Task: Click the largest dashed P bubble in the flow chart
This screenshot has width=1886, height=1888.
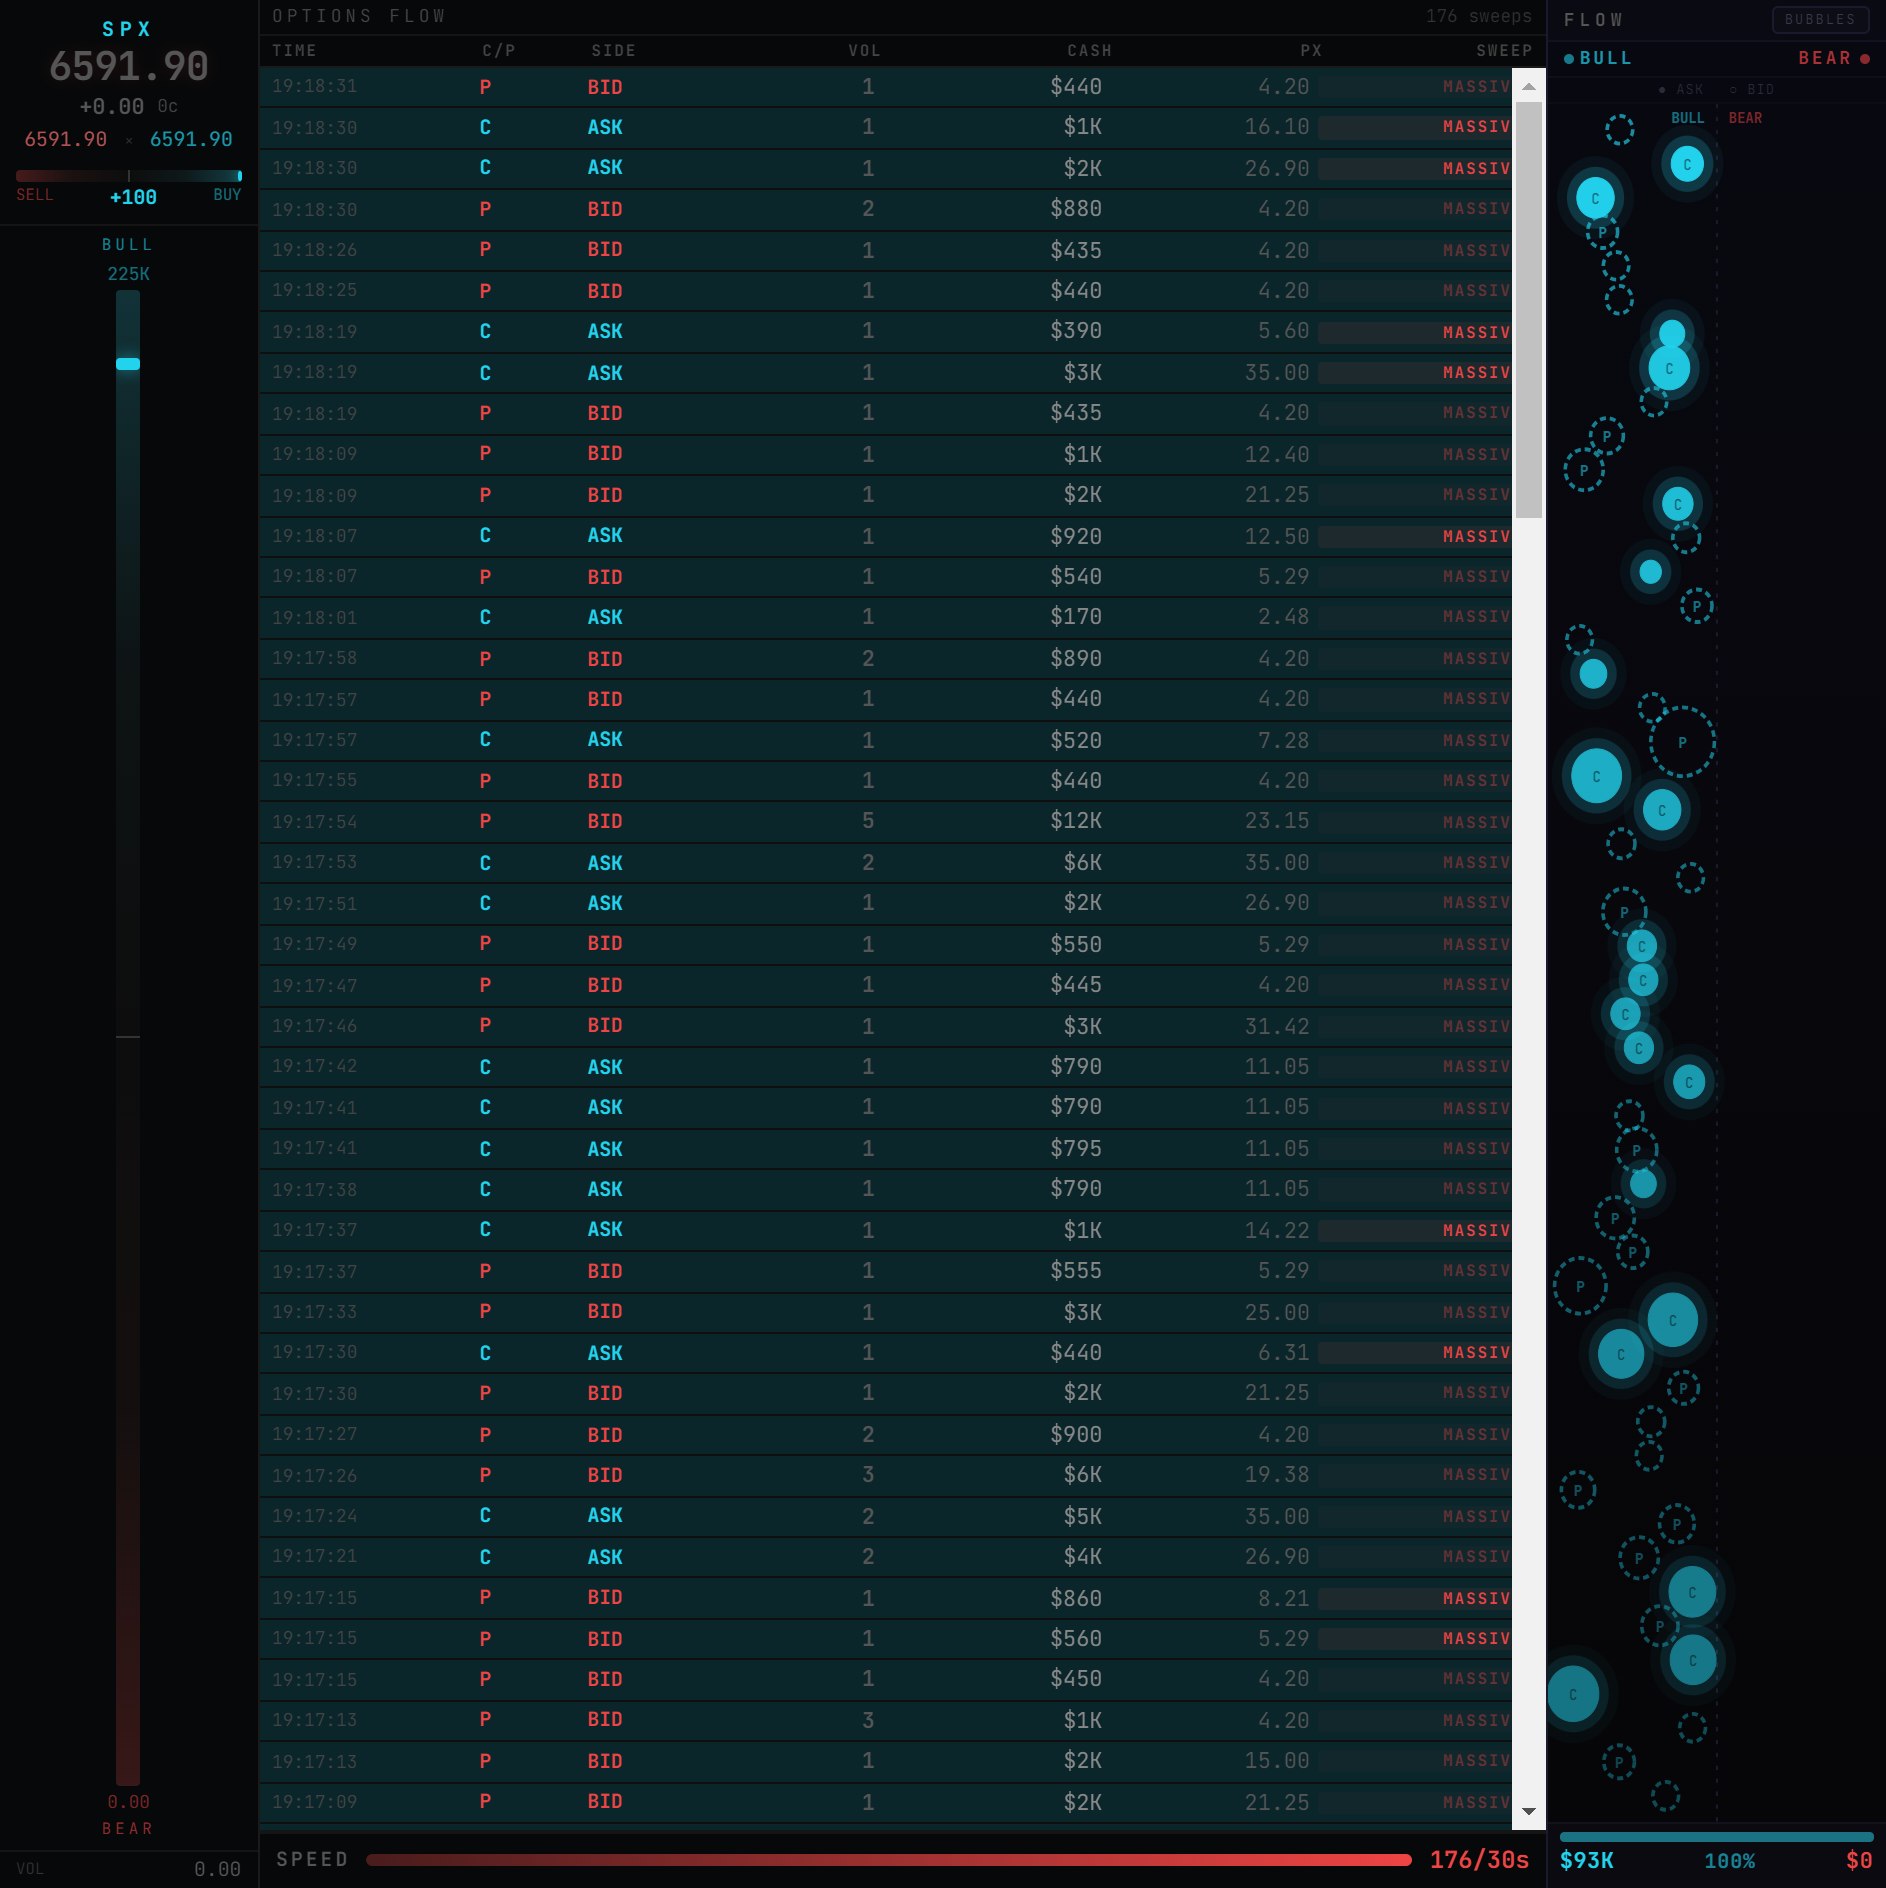Action: (1682, 742)
